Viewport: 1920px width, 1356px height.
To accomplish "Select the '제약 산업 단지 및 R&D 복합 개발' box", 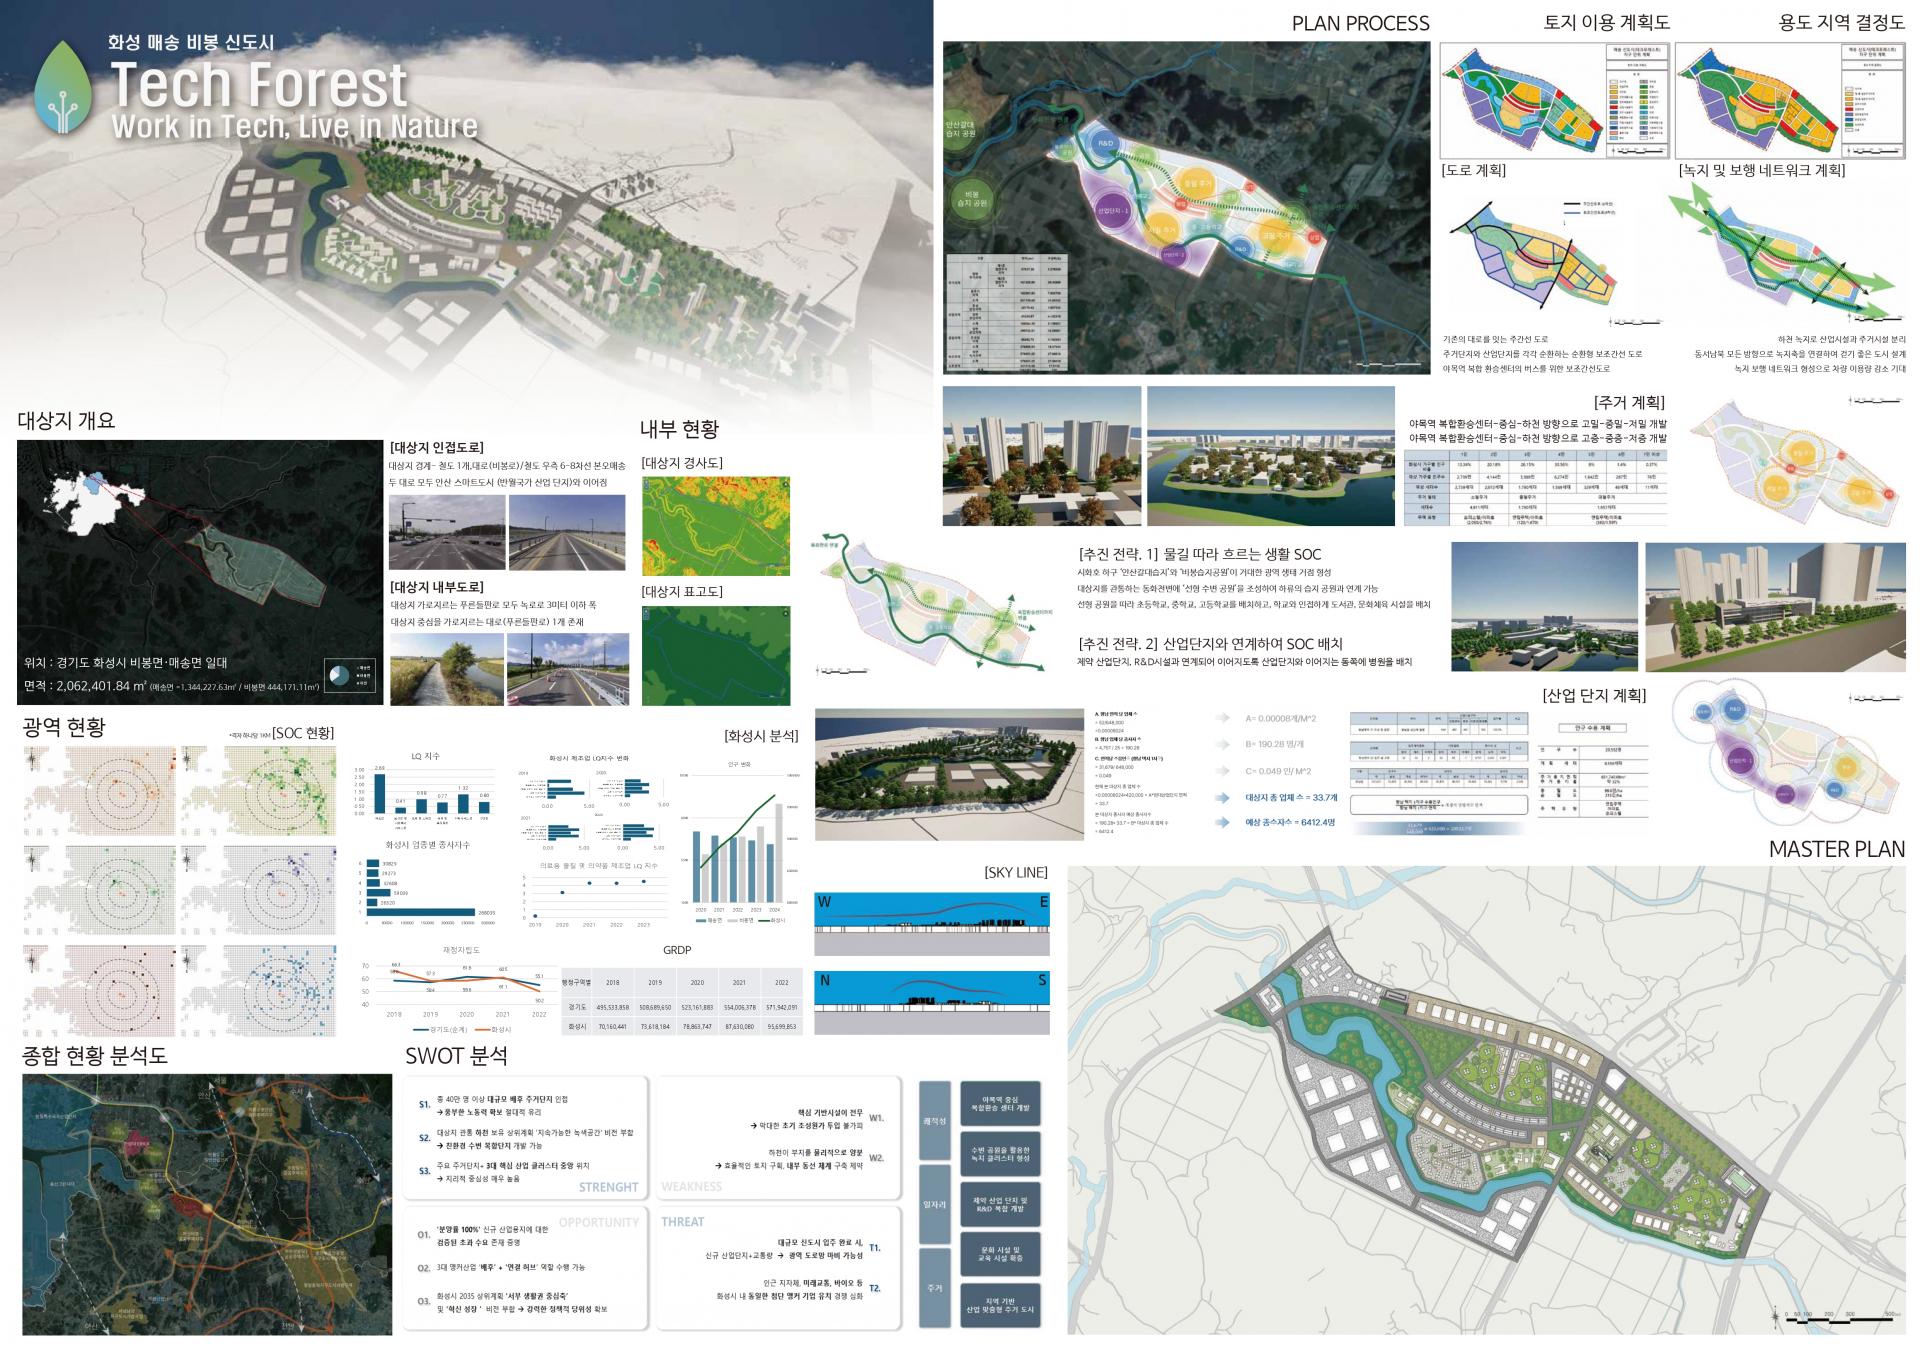I will click(x=1000, y=1204).
